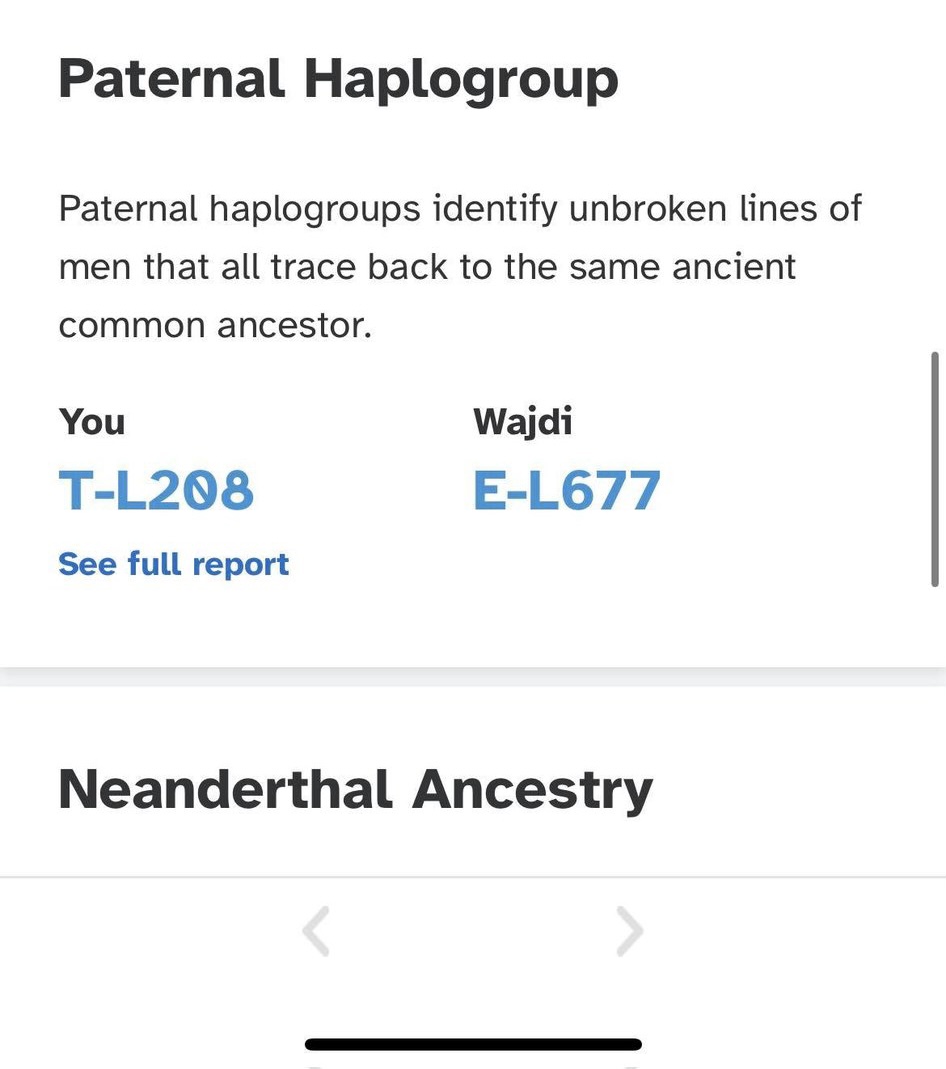This screenshot has height=1069, width=946.
Task: Tap the "Wajdi" column label
Action: tap(522, 422)
